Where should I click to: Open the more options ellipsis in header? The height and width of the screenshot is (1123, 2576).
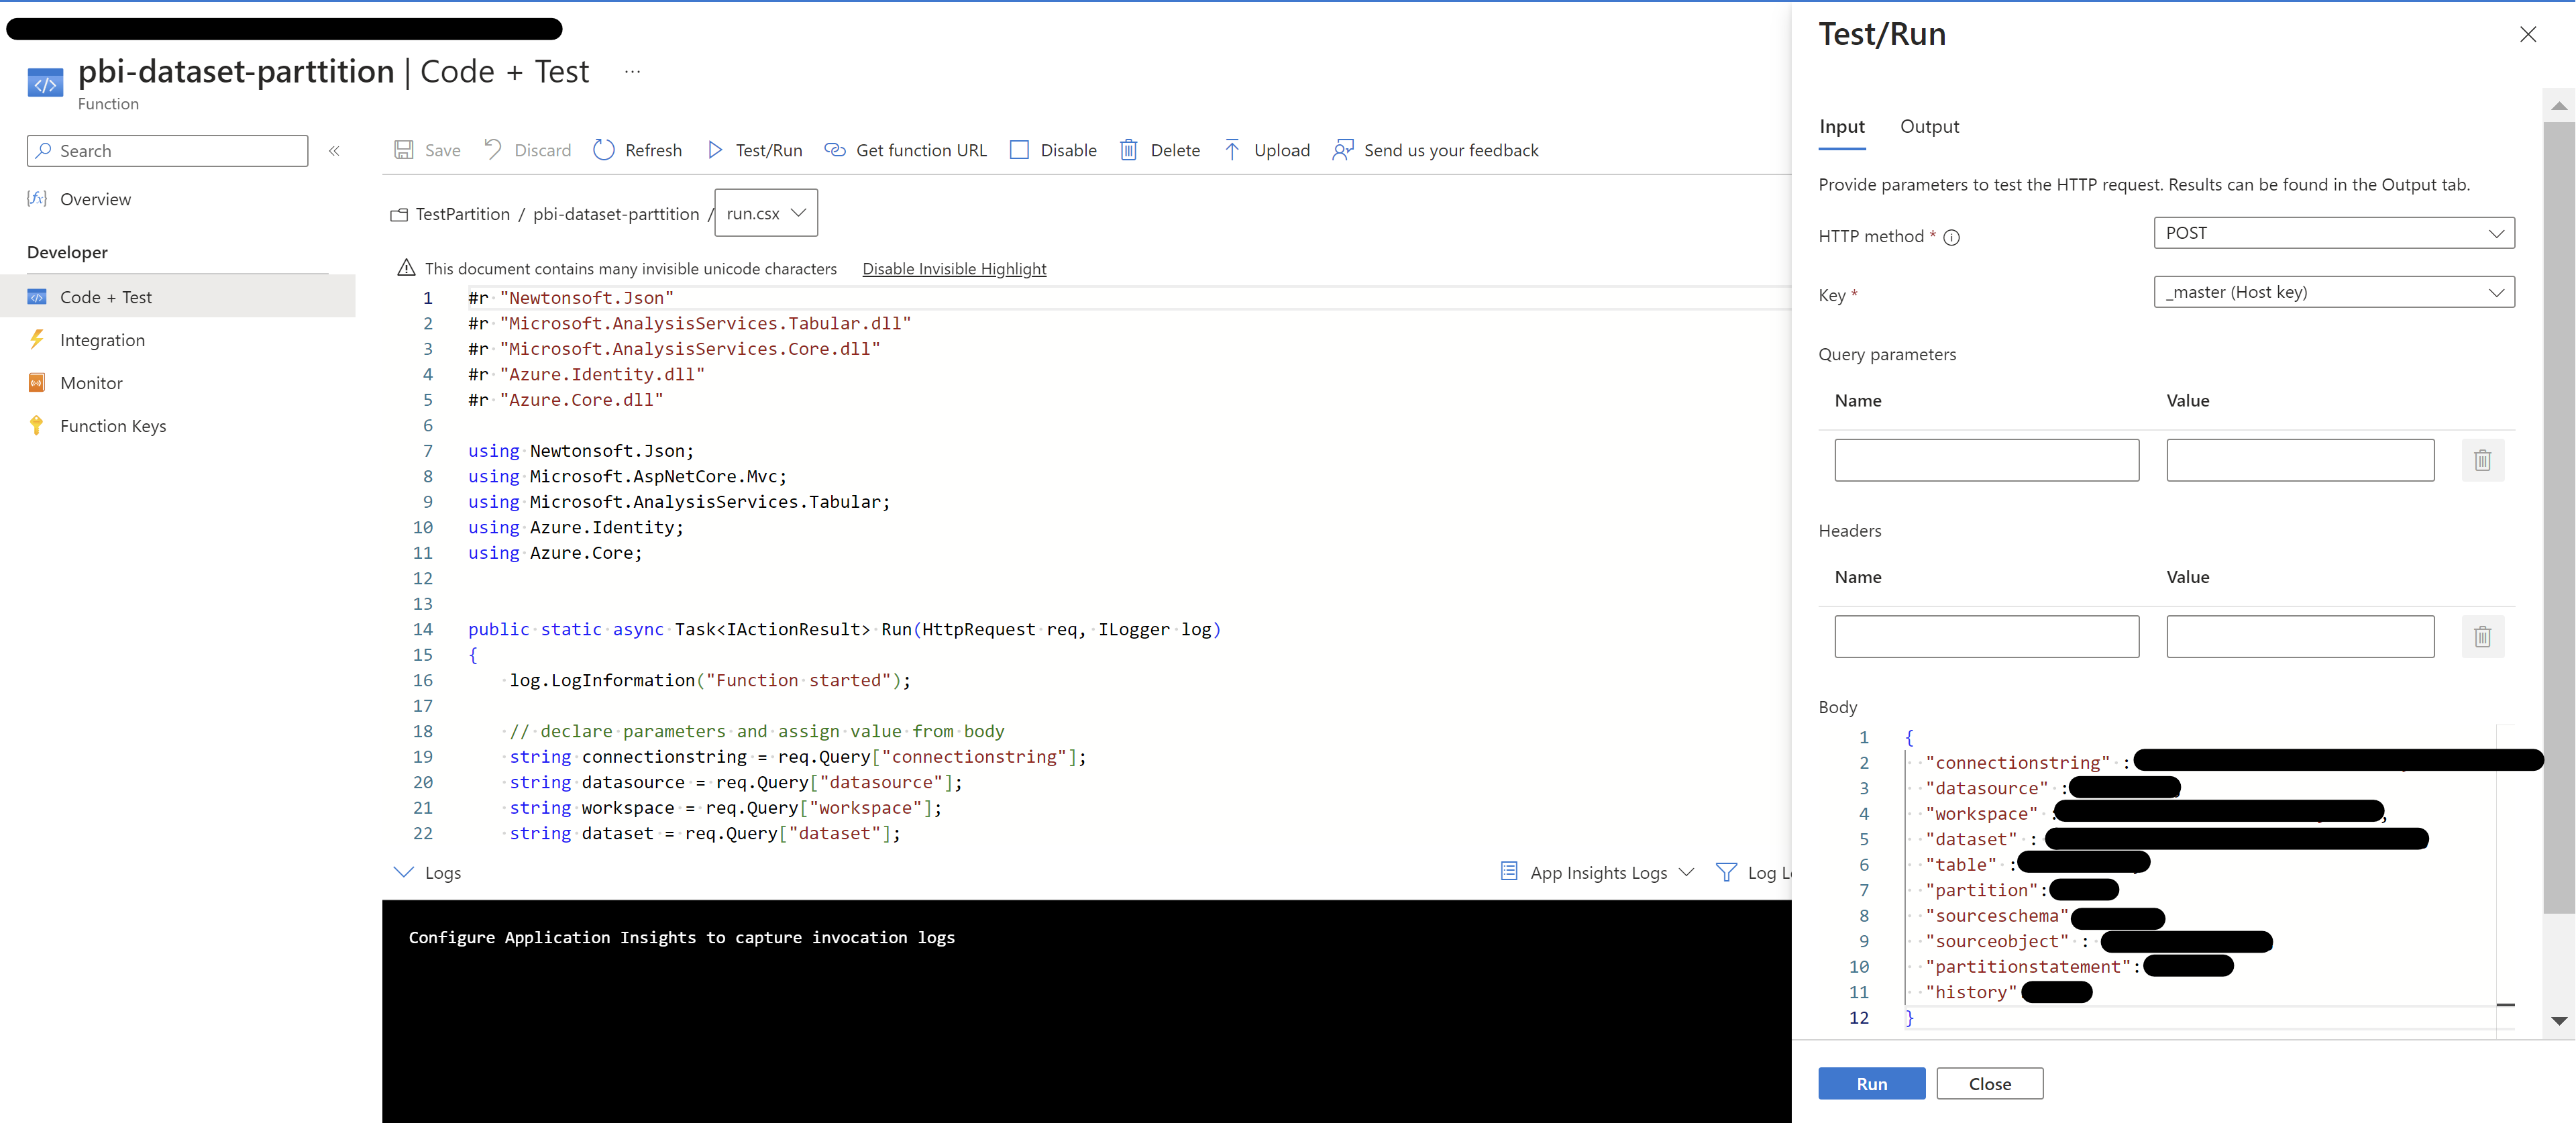pyautogui.click(x=632, y=71)
